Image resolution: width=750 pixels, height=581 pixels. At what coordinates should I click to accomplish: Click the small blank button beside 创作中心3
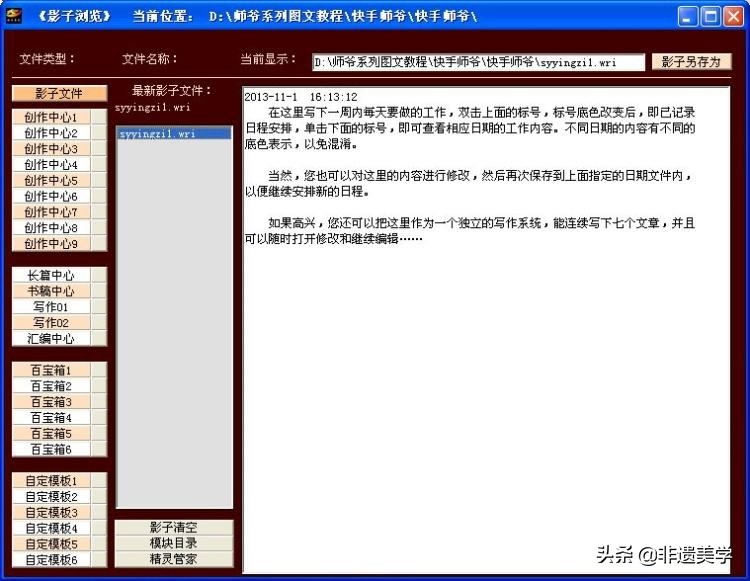click(x=99, y=149)
